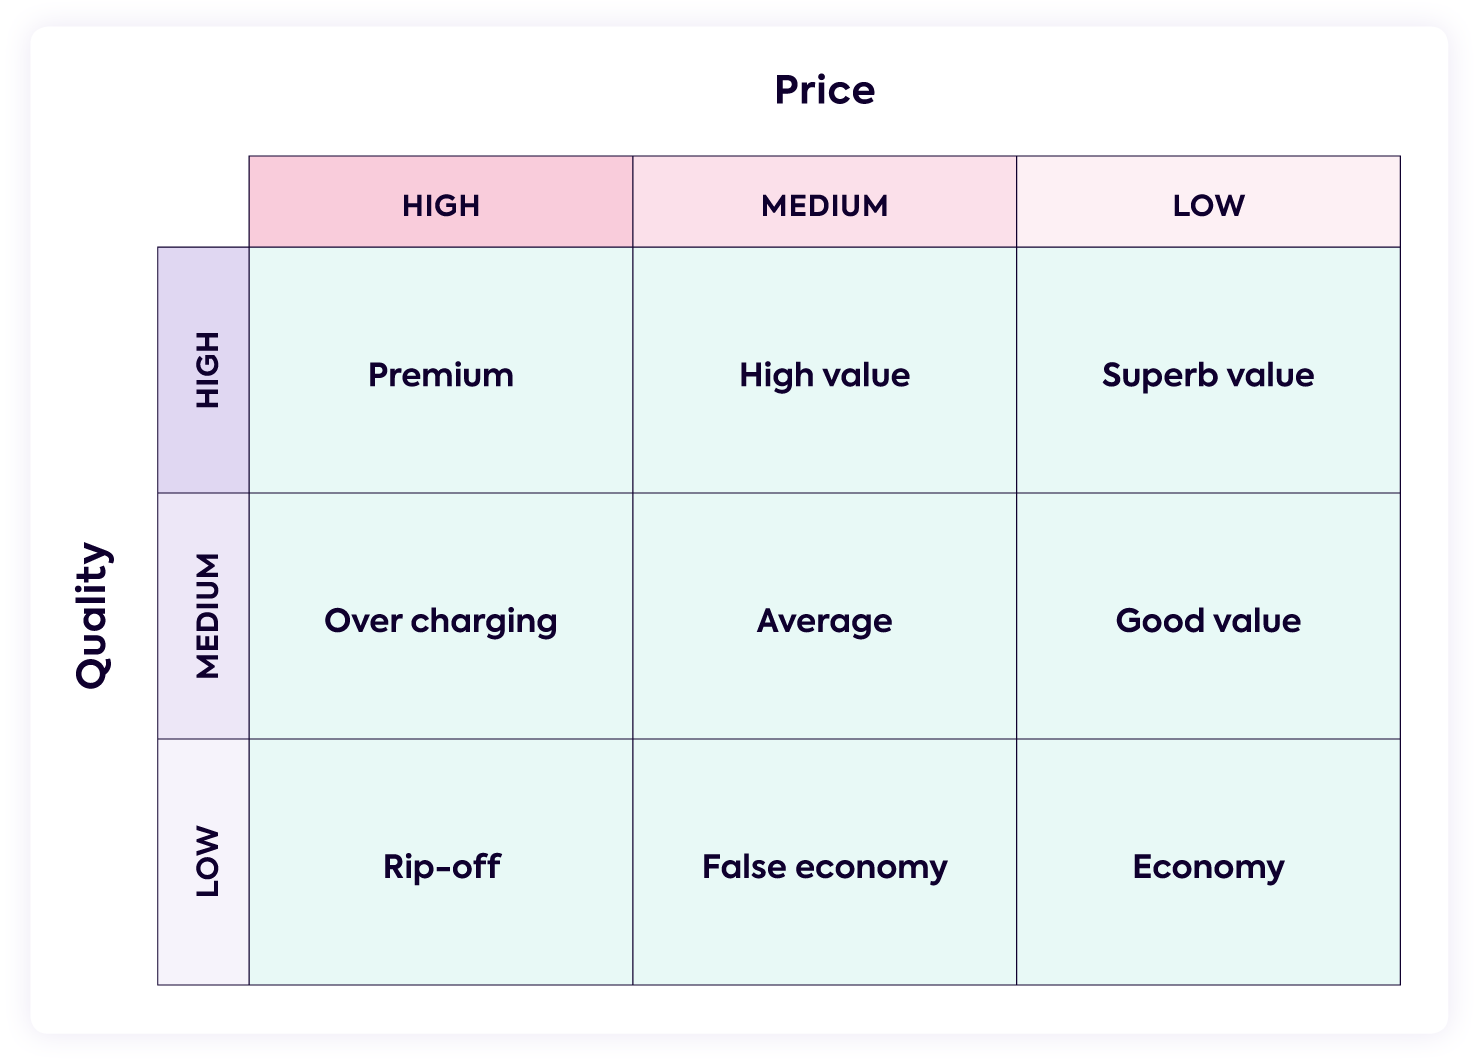Click the Price title above the table
The width and height of the screenshot is (1480, 1062).
pyautogui.click(x=824, y=90)
